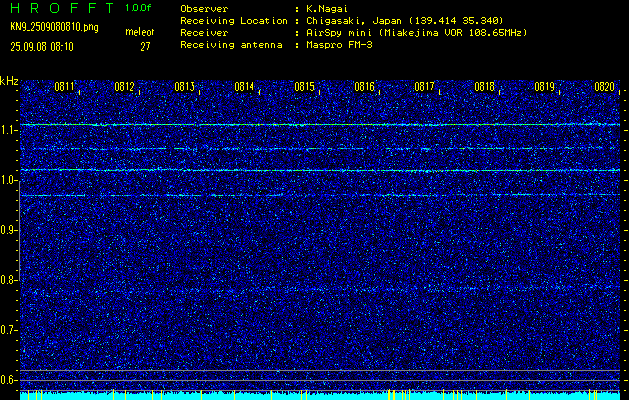
Task: Click the meteot label
Action: pos(140,32)
